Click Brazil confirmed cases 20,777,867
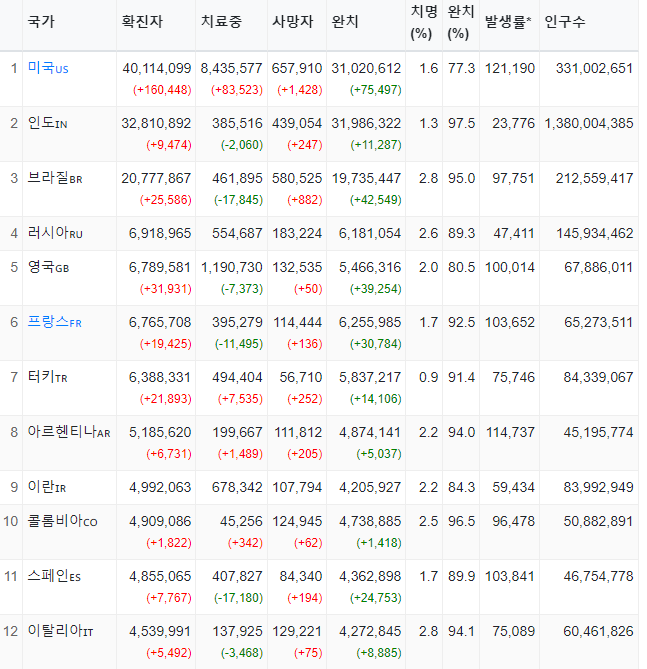647x669 pixels. pyautogui.click(x=156, y=178)
